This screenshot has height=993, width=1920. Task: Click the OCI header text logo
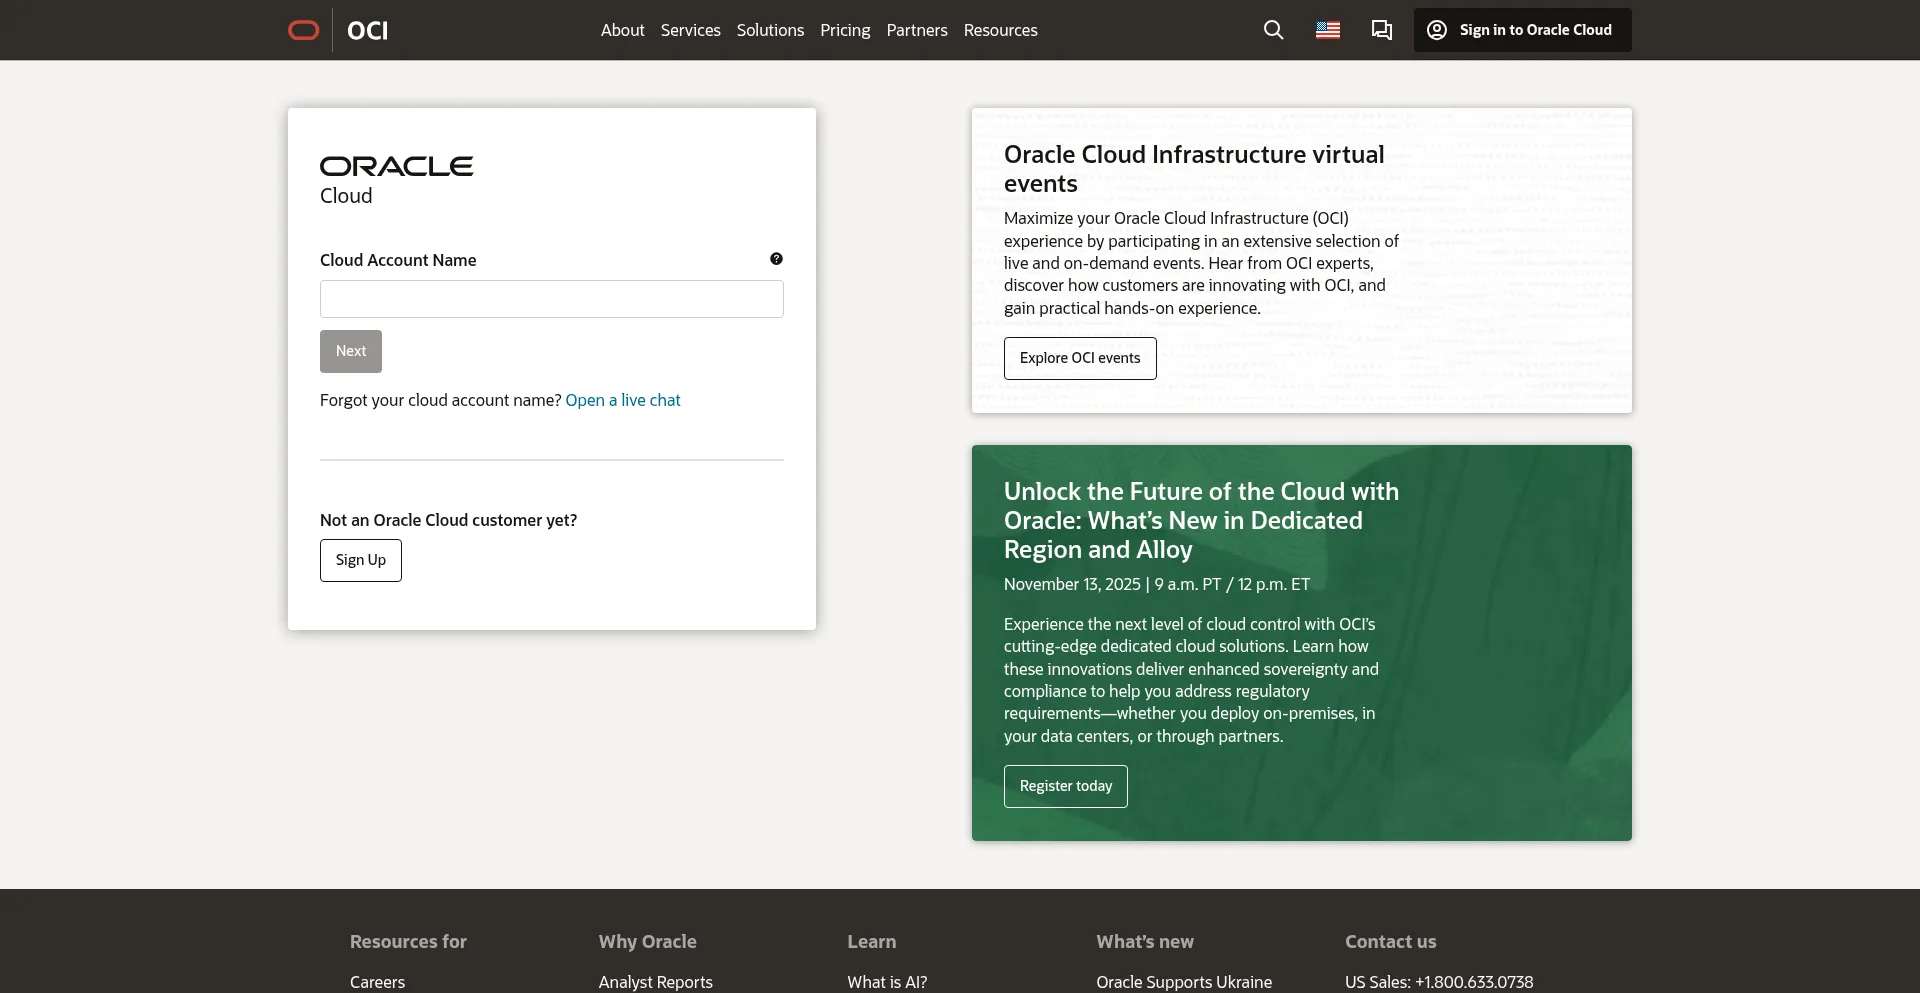[367, 31]
